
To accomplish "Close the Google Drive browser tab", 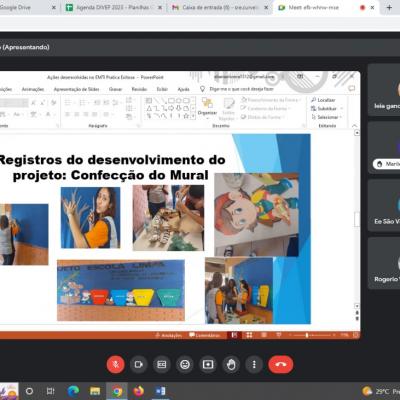I will [x=54, y=7].
